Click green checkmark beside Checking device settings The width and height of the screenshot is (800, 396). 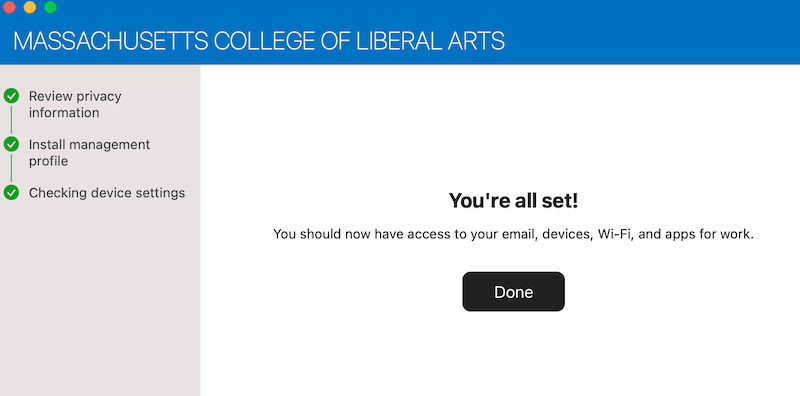coord(11,193)
